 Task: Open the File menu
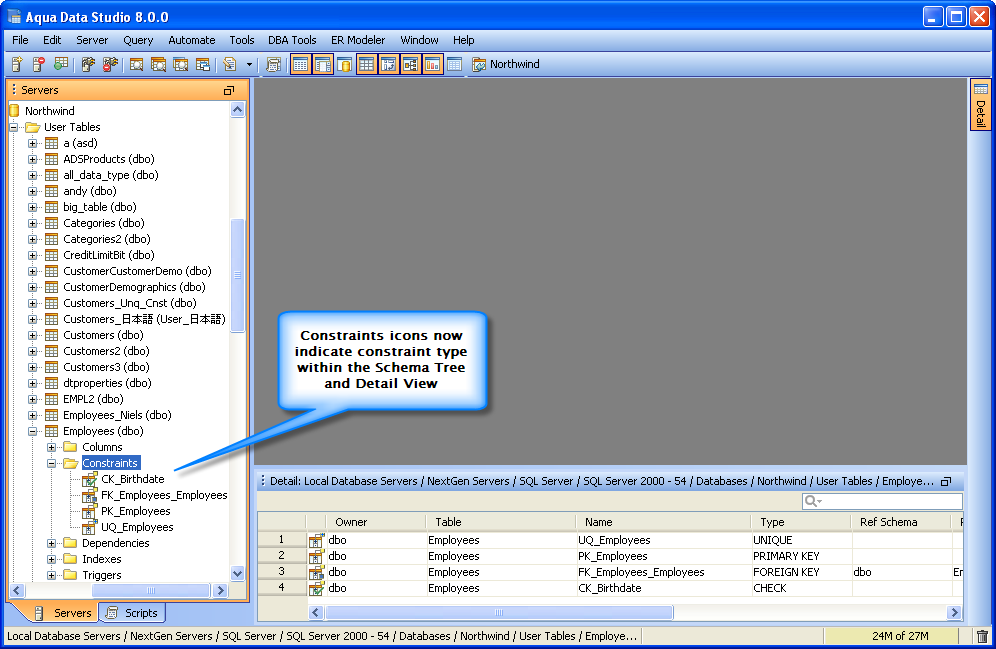(x=20, y=40)
